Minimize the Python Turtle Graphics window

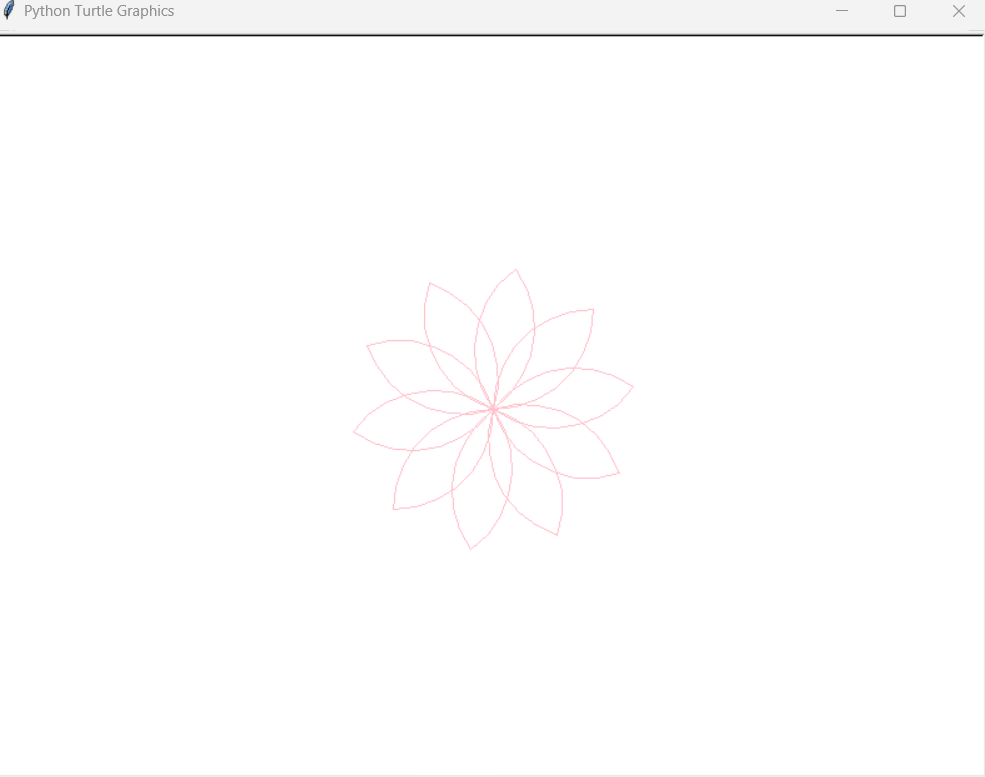pyautogui.click(x=842, y=11)
